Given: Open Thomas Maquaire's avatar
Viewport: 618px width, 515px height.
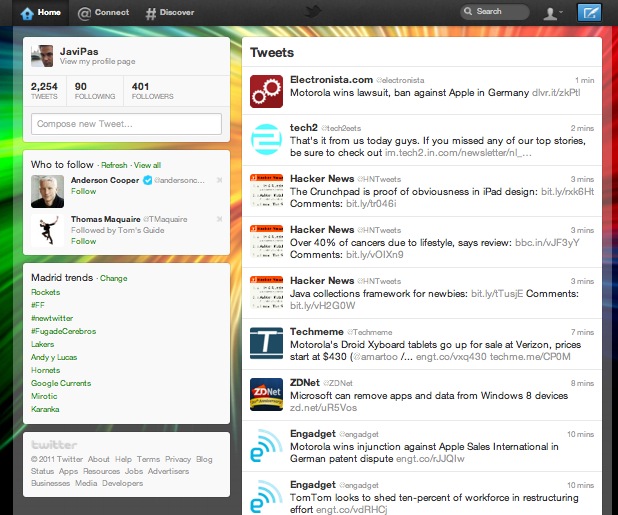Looking at the screenshot, I should (x=47, y=231).
